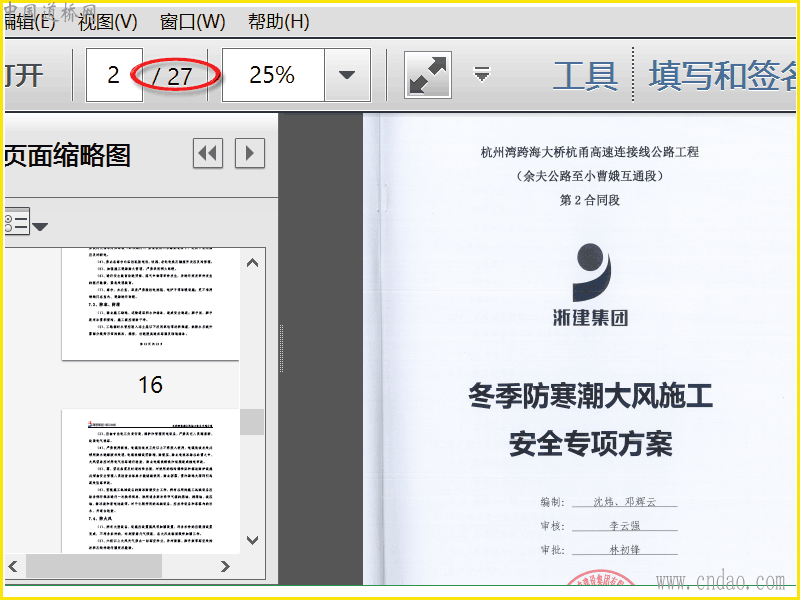Click the thumbnail scrollbar down arrow
Image resolution: width=800 pixels, height=600 pixels.
(x=253, y=540)
